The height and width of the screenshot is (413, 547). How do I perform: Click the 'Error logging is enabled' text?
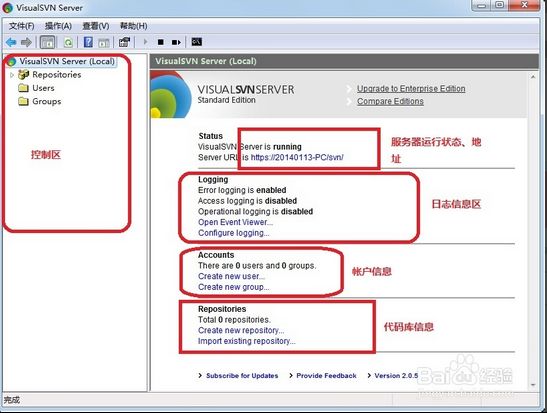[x=242, y=190]
